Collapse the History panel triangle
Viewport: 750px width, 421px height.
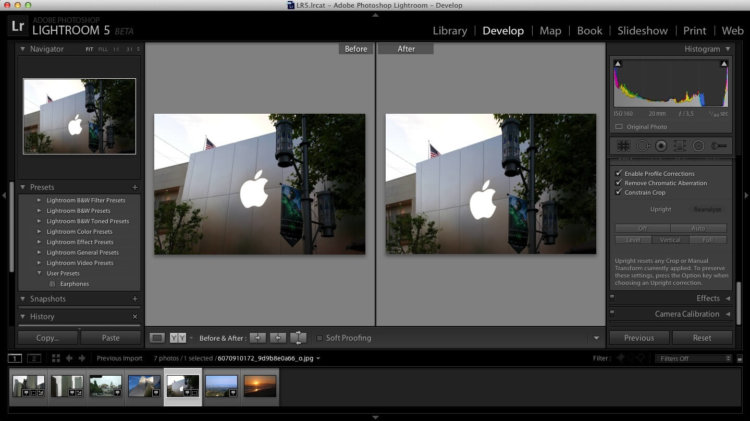(22, 317)
